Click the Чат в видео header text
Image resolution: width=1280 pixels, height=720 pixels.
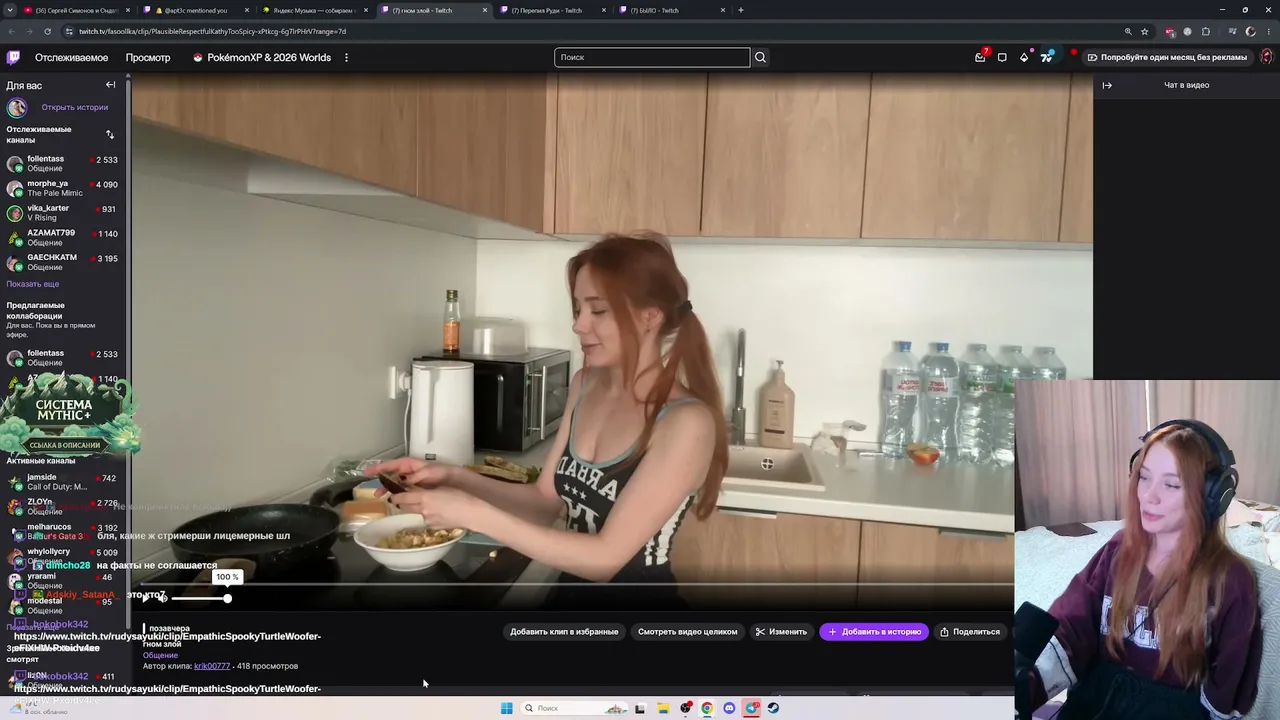(x=1187, y=85)
